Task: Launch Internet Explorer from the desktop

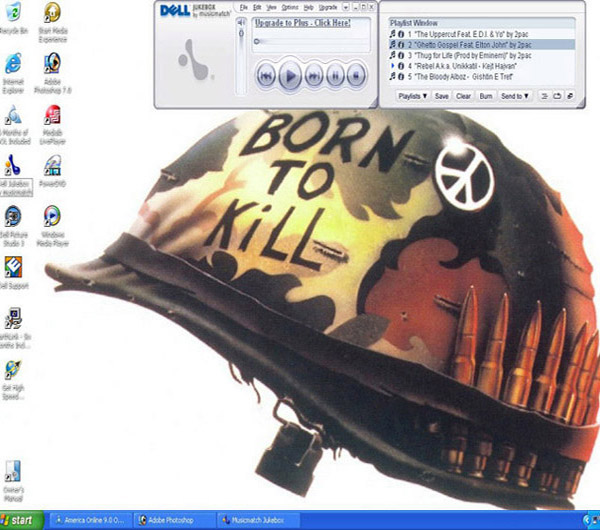Action: tap(13, 73)
